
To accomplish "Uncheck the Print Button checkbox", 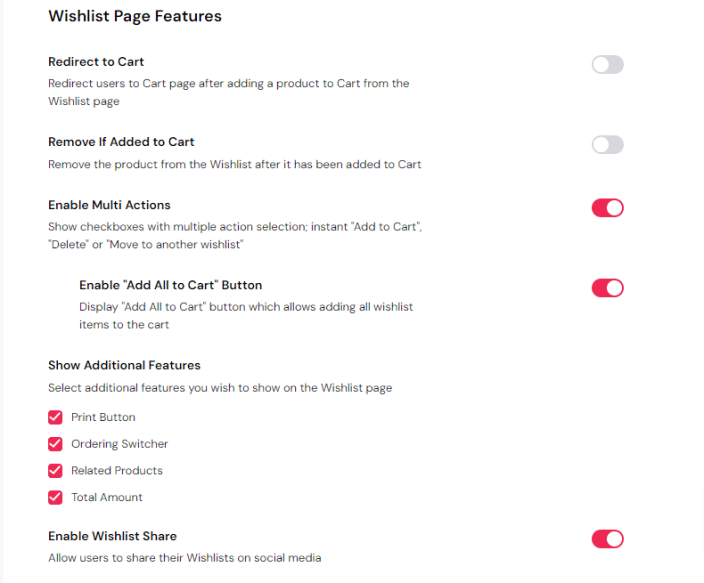I will tap(56, 417).
